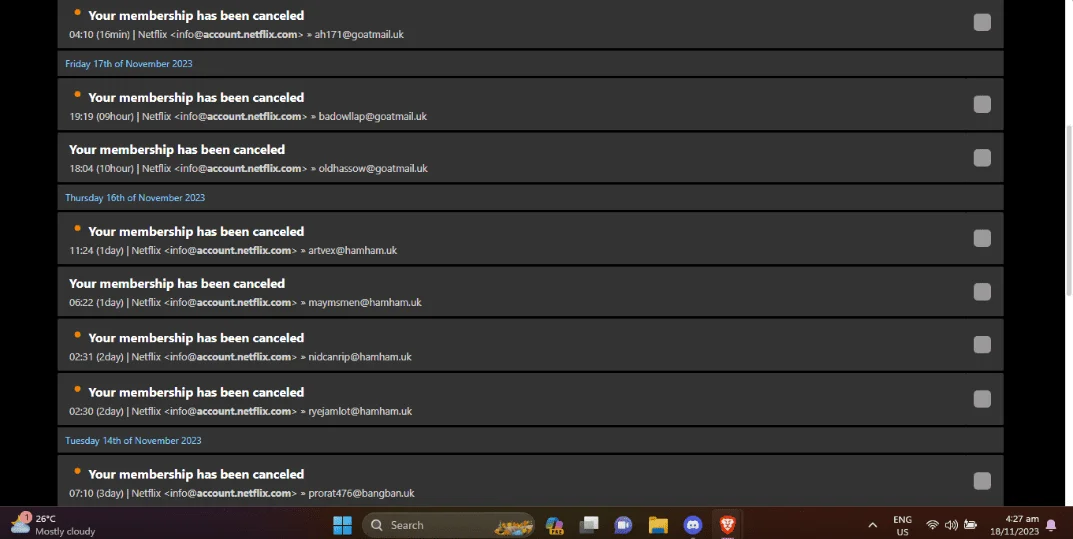Tick checkbox for badowllap@goatmail.uk email
Screen dimensions: 1073x539
982,104
